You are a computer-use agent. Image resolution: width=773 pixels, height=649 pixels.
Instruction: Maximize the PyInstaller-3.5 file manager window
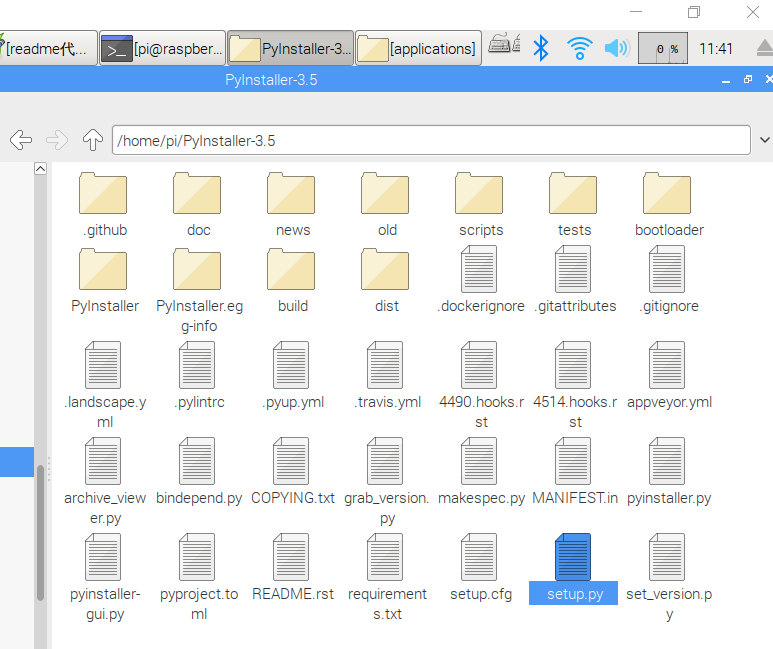748,79
